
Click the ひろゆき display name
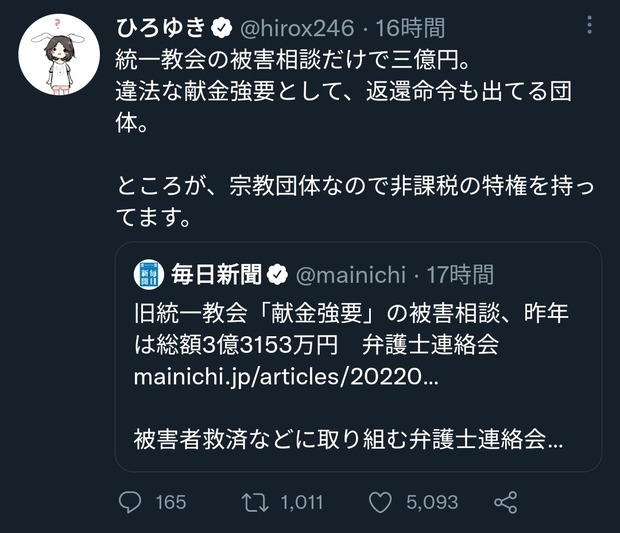(x=161, y=28)
